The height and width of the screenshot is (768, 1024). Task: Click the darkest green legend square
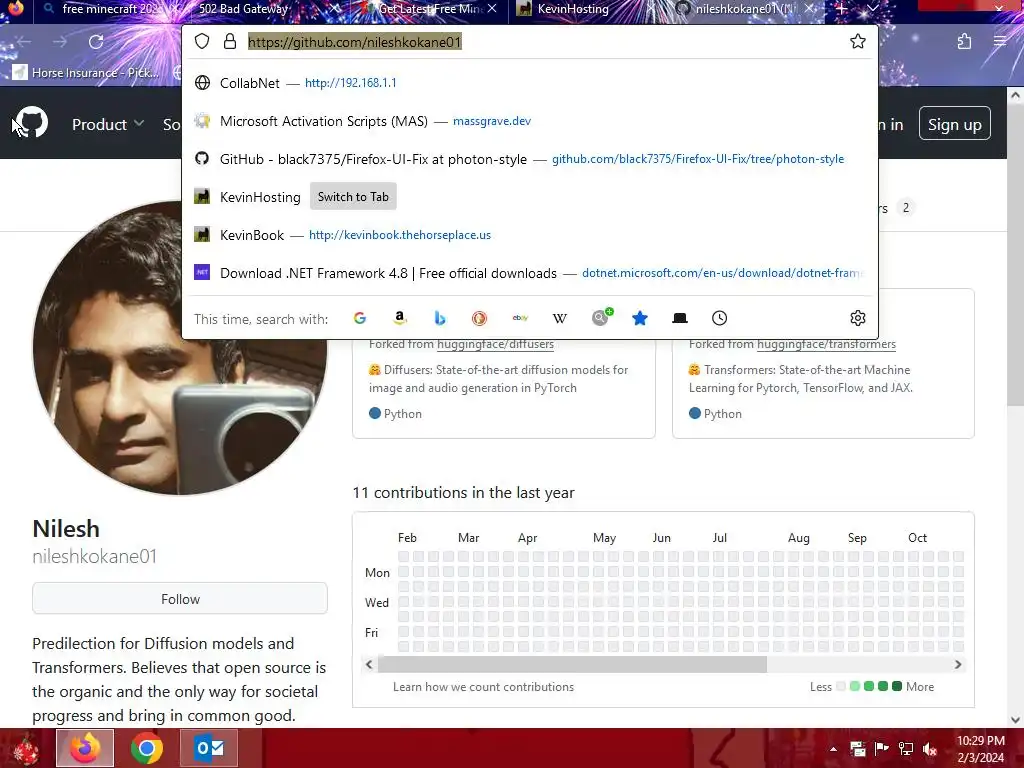coord(897,686)
